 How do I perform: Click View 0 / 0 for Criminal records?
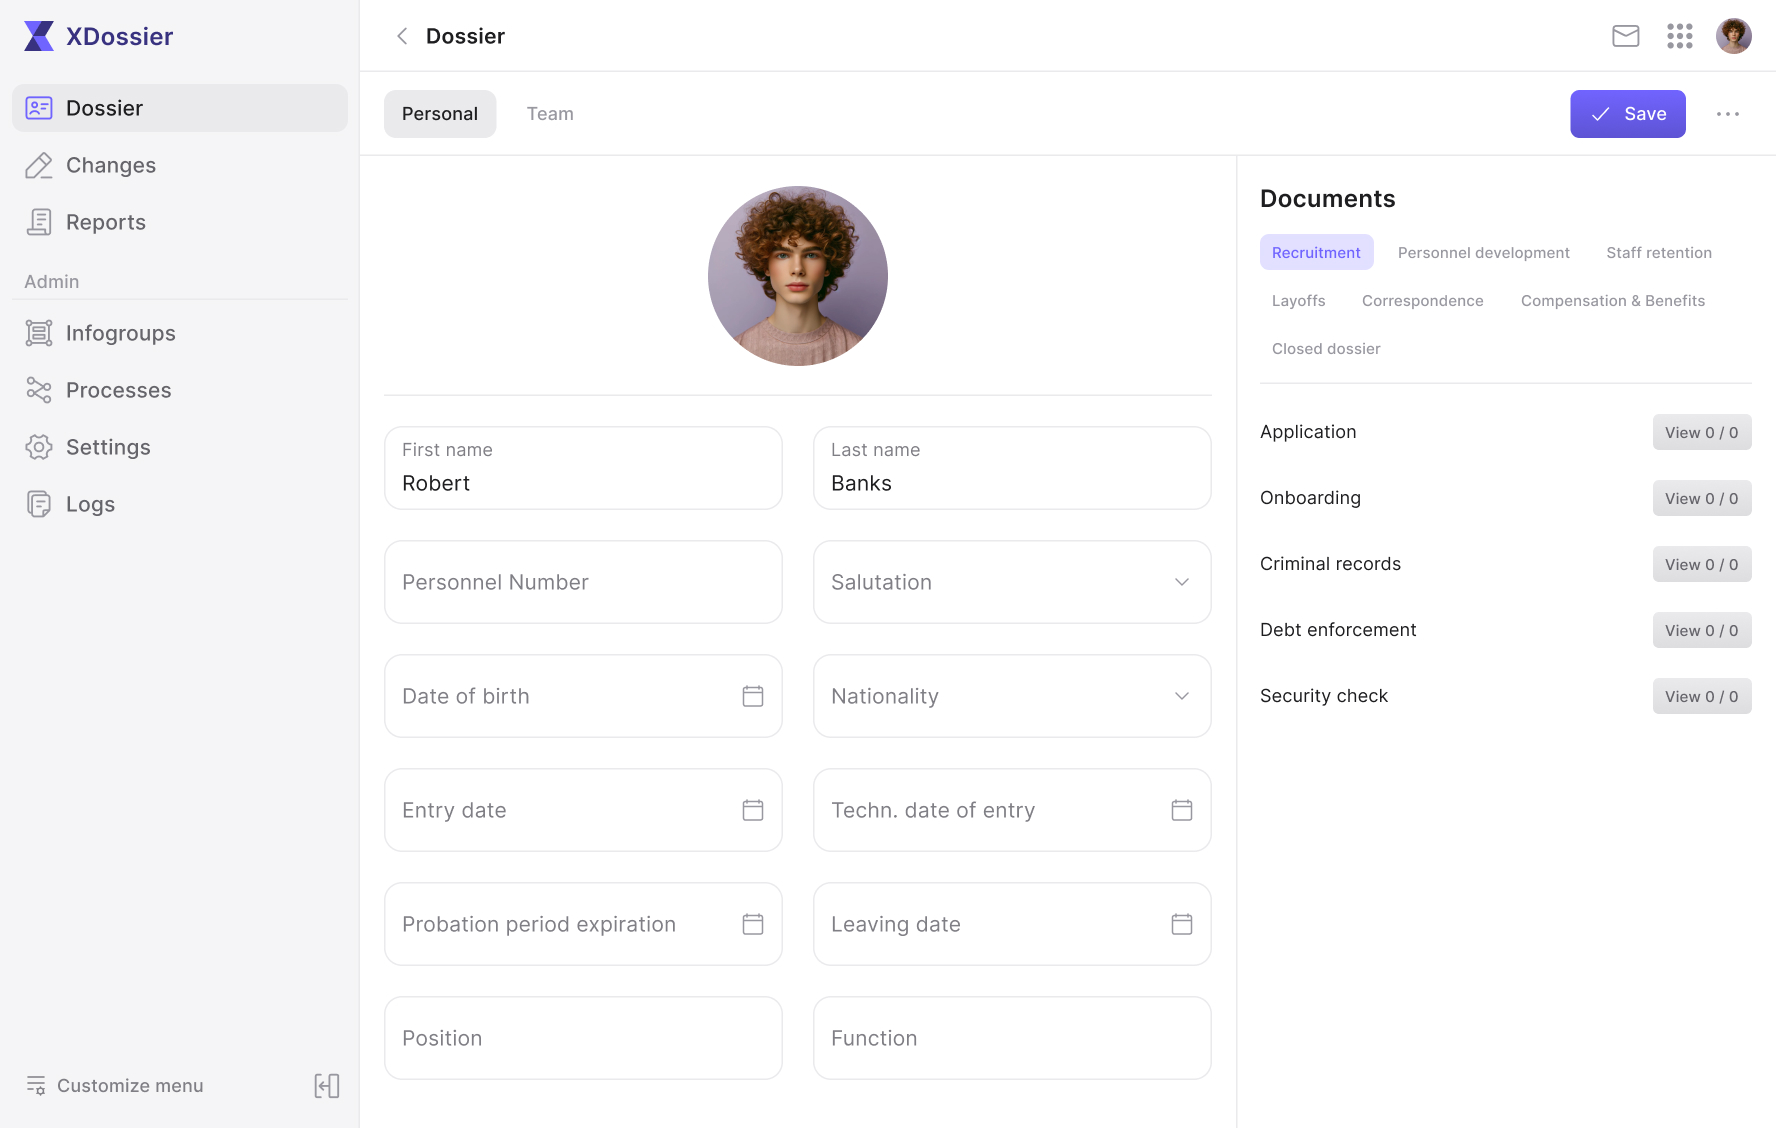[1702, 564]
